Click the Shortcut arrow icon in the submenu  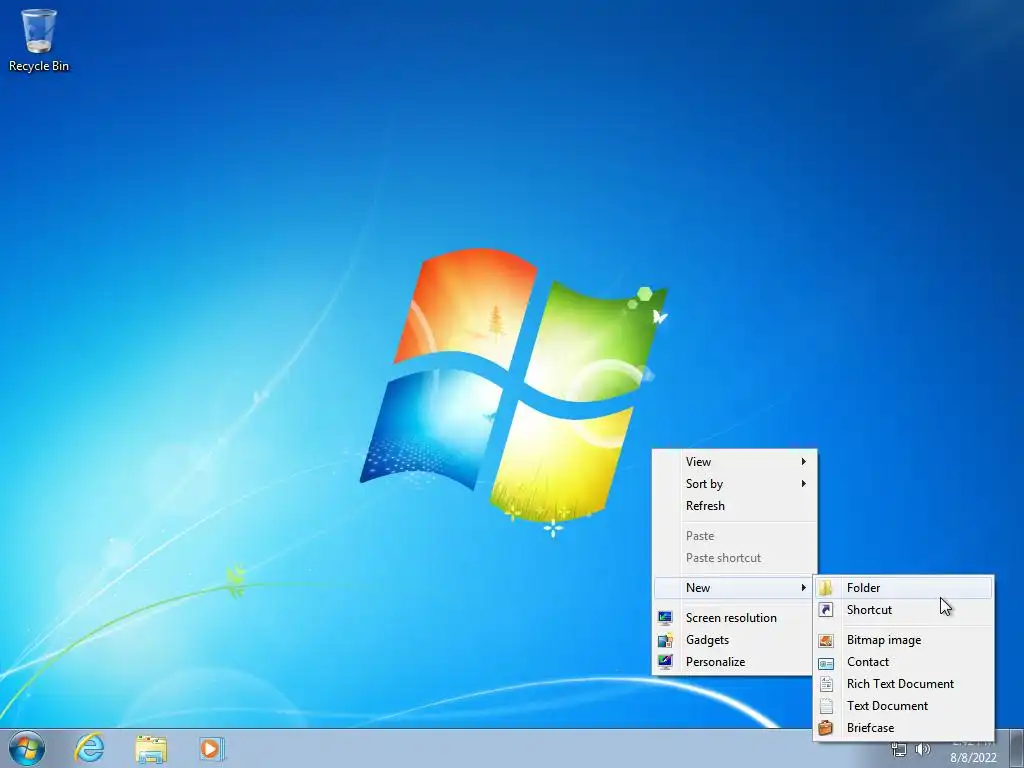pos(826,610)
